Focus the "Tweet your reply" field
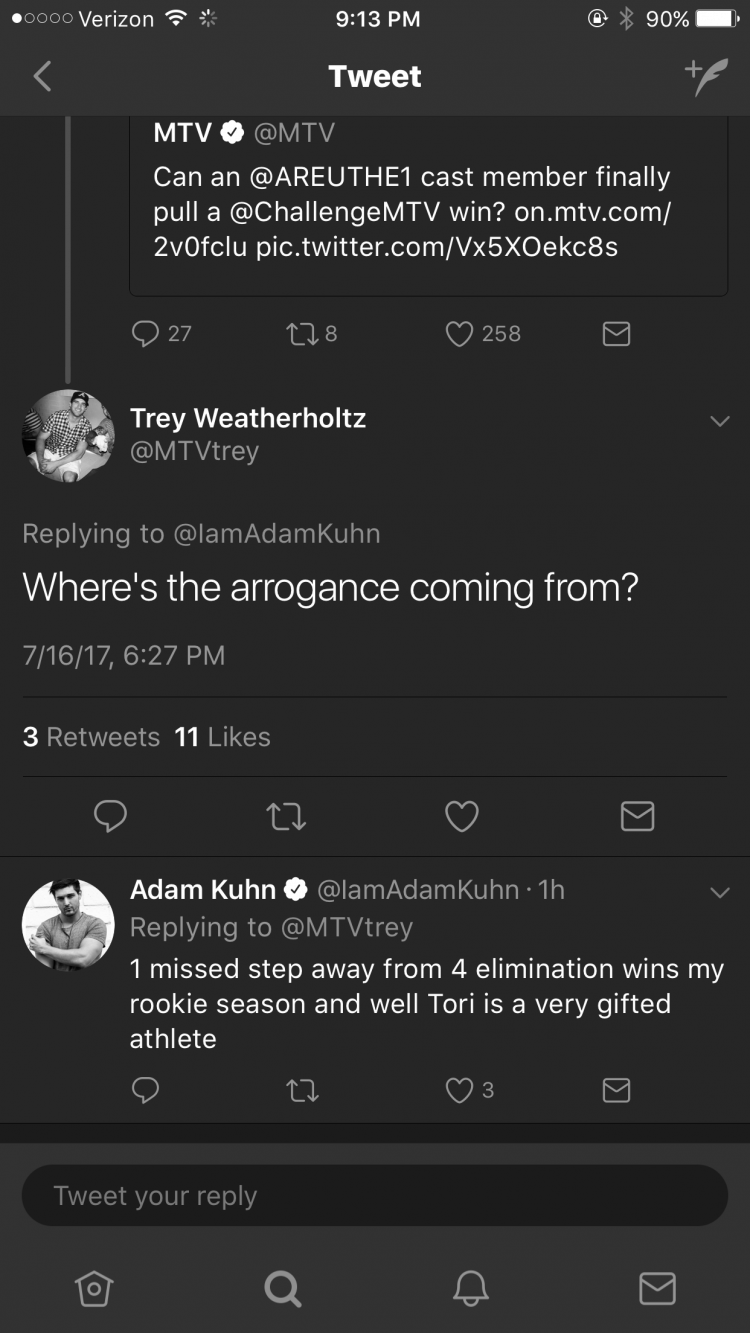This screenshot has width=750, height=1333. click(x=375, y=1196)
